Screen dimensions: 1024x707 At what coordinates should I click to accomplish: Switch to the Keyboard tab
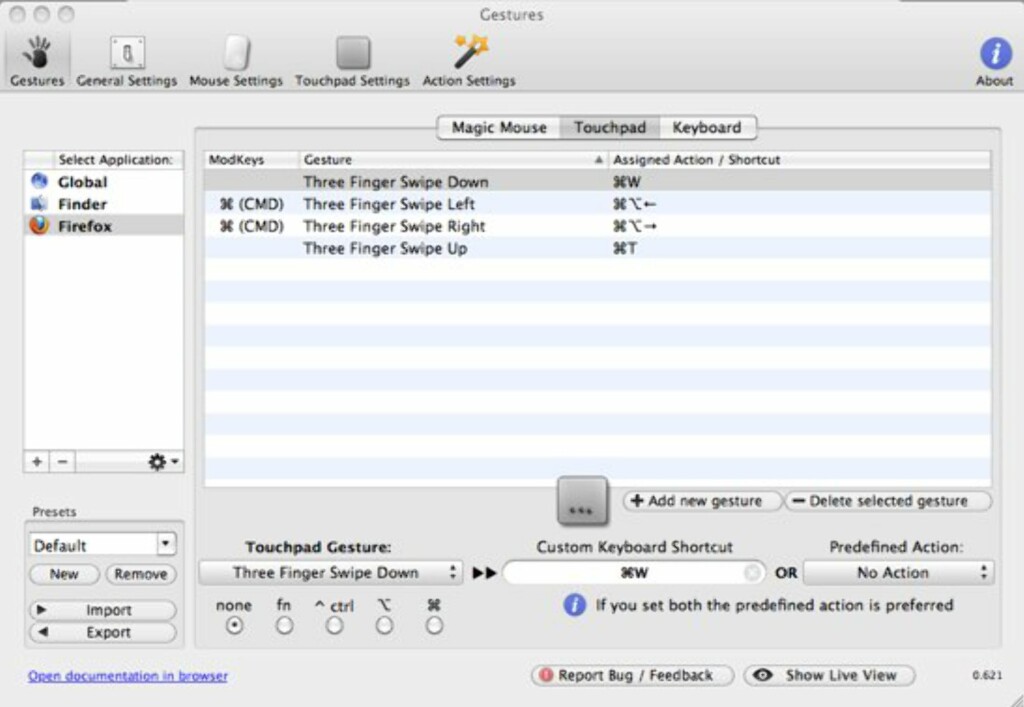click(x=707, y=127)
